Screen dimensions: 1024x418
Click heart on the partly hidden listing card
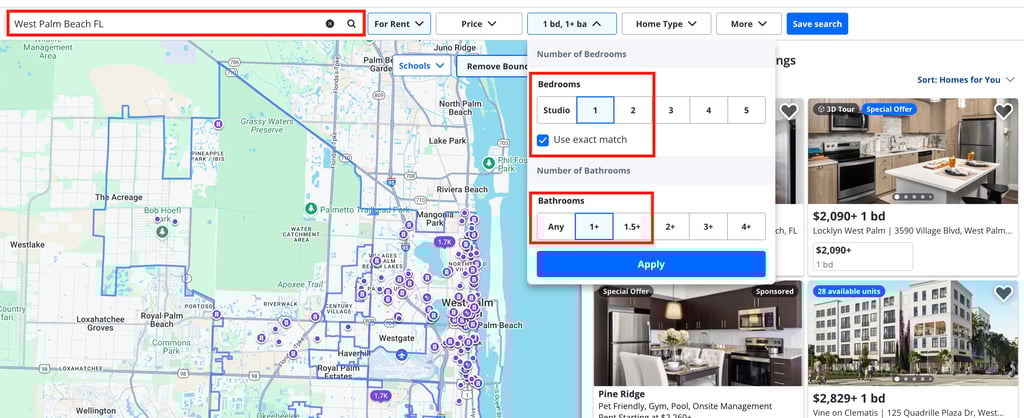pos(789,112)
